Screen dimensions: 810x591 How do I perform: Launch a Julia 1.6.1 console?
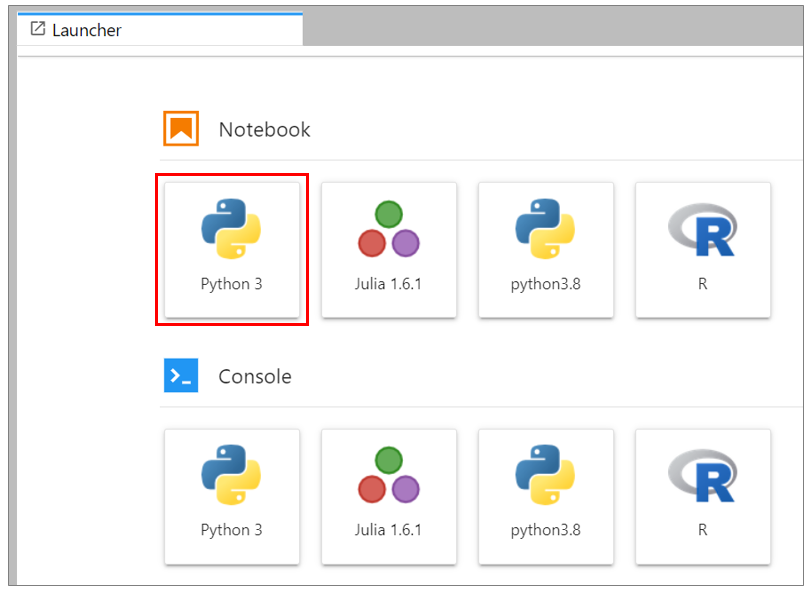pyautogui.click(x=389, y=496)
